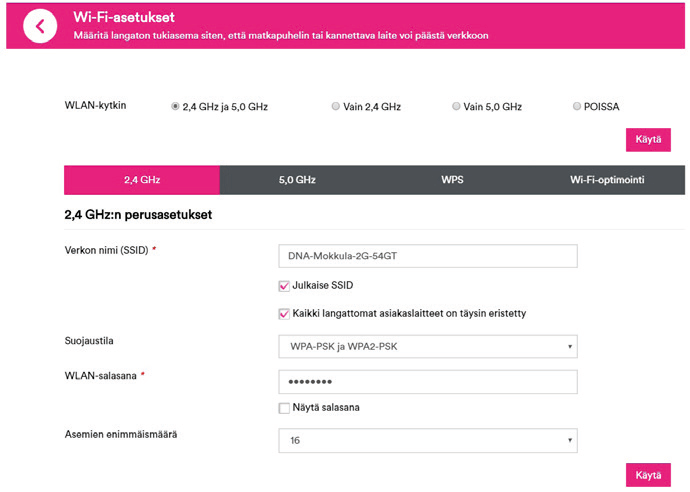Click the WLAN-salasana password field
Viewport: 690px width, 492px height.
pos(427,382)
